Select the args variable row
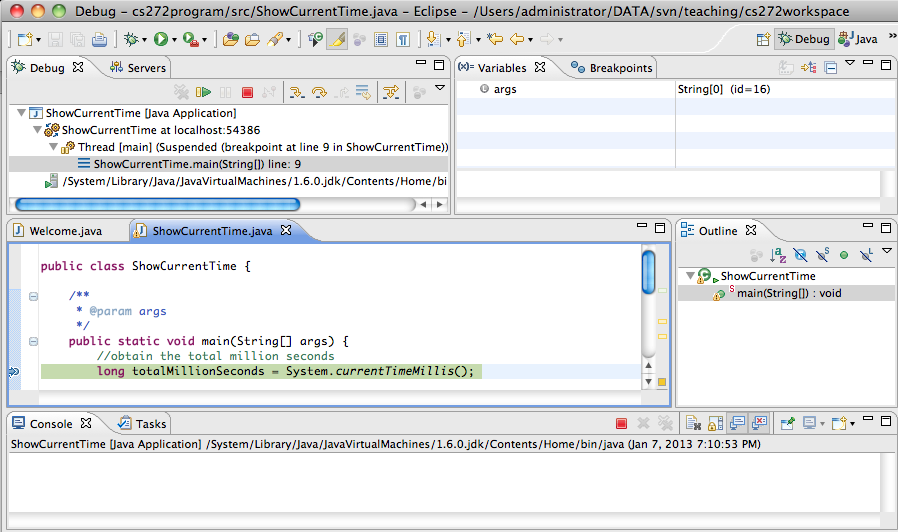This screenshot has height=532, width=898. [x=566, y=89]
